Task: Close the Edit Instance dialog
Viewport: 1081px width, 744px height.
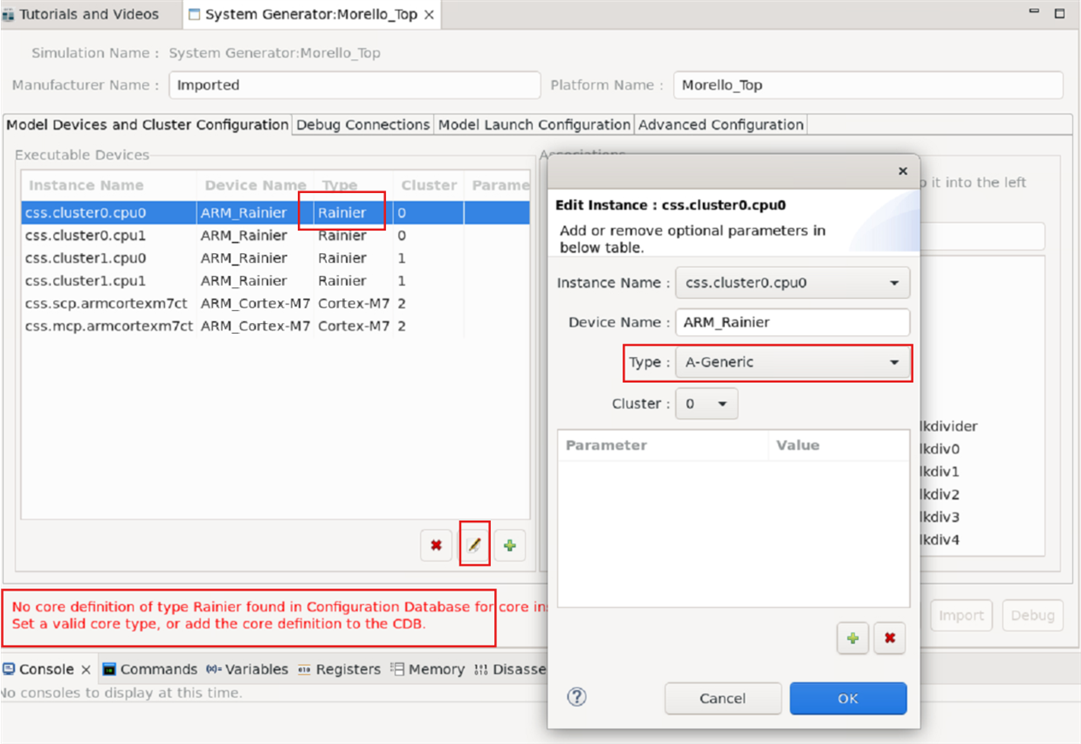Action: coord(902,171)
